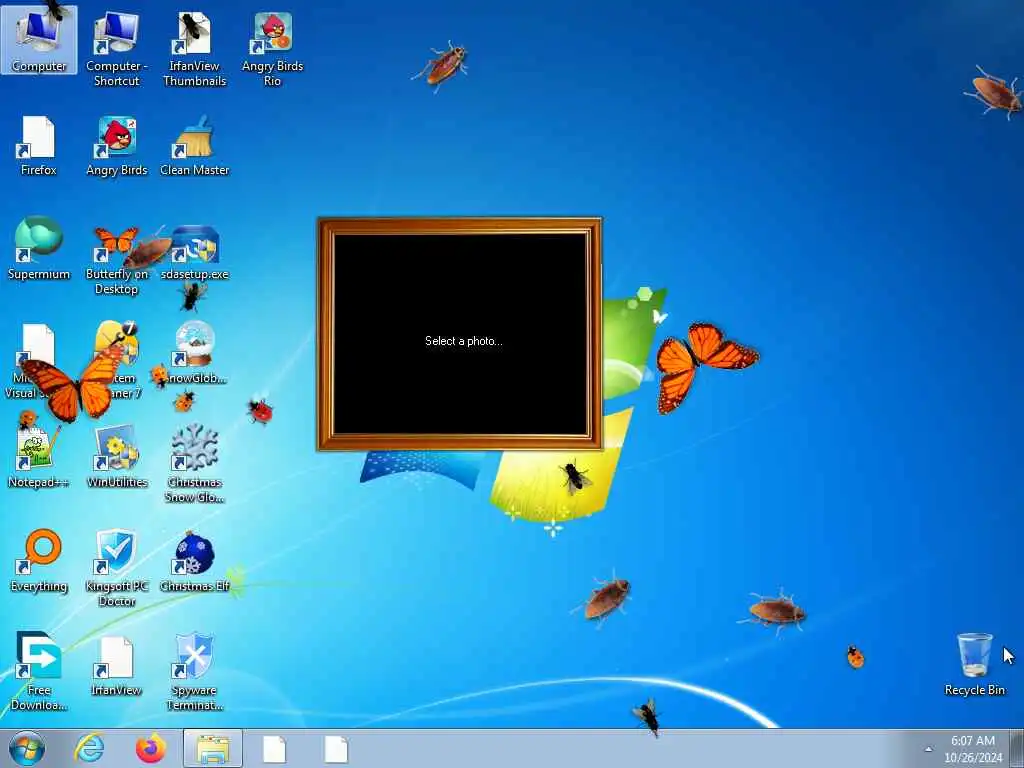Open Windows Explorer from the taskbar
This screenshot has width=1024, height=768.
(x=213, y=748)
